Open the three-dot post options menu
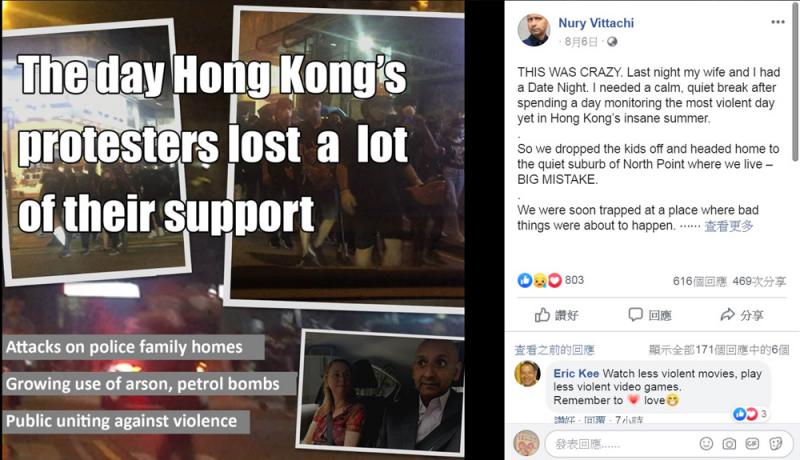 pos(778,22)
